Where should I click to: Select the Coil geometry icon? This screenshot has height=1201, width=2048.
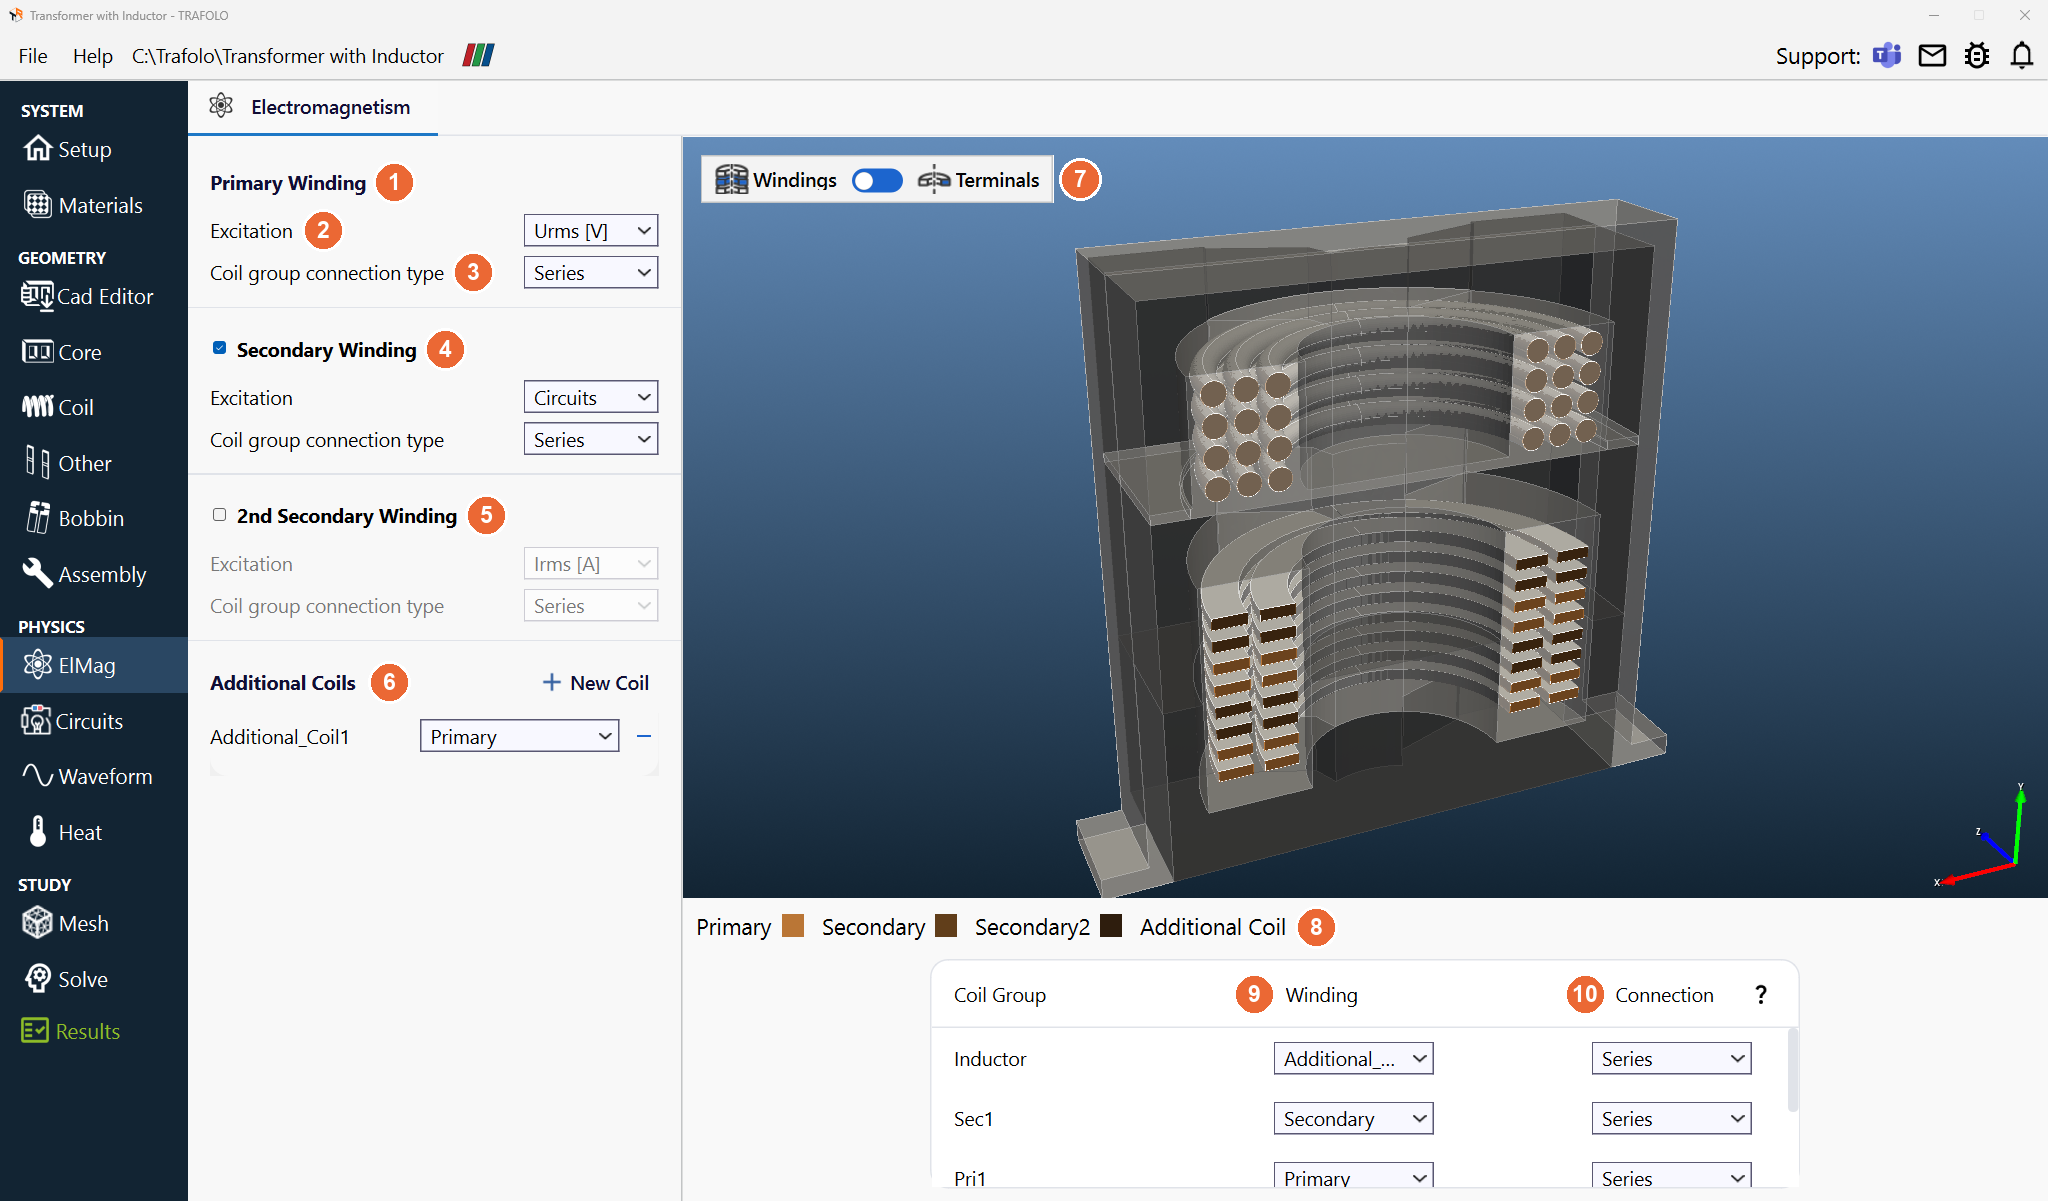click(38, 407)
